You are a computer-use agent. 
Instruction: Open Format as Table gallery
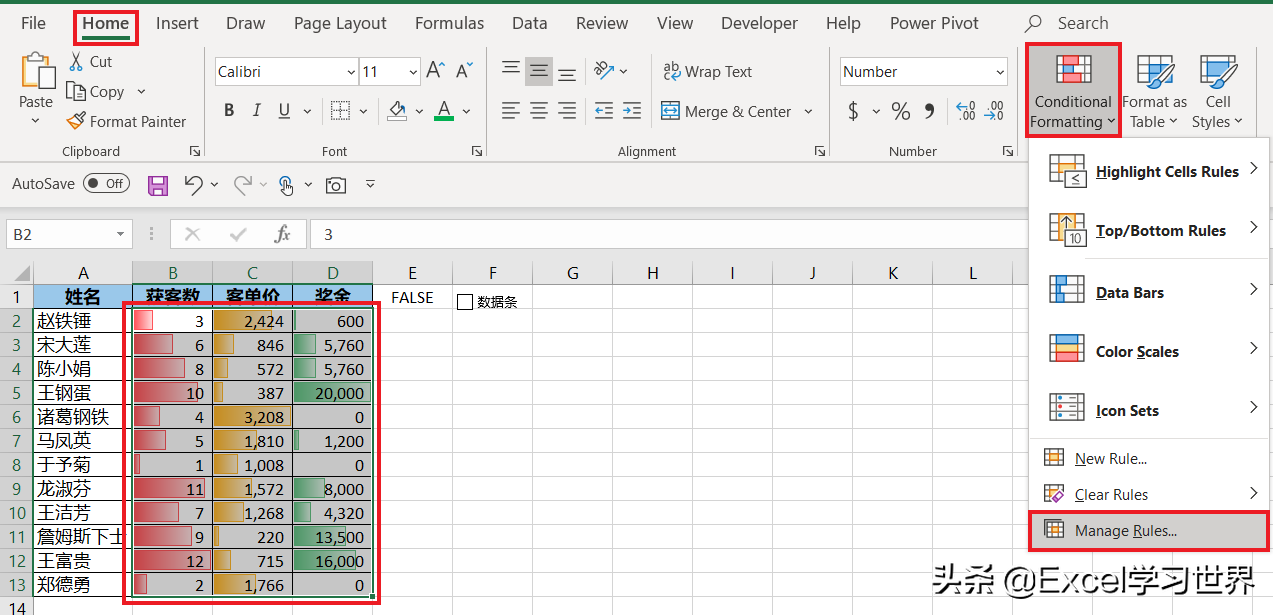click(x=1154, y=90)
